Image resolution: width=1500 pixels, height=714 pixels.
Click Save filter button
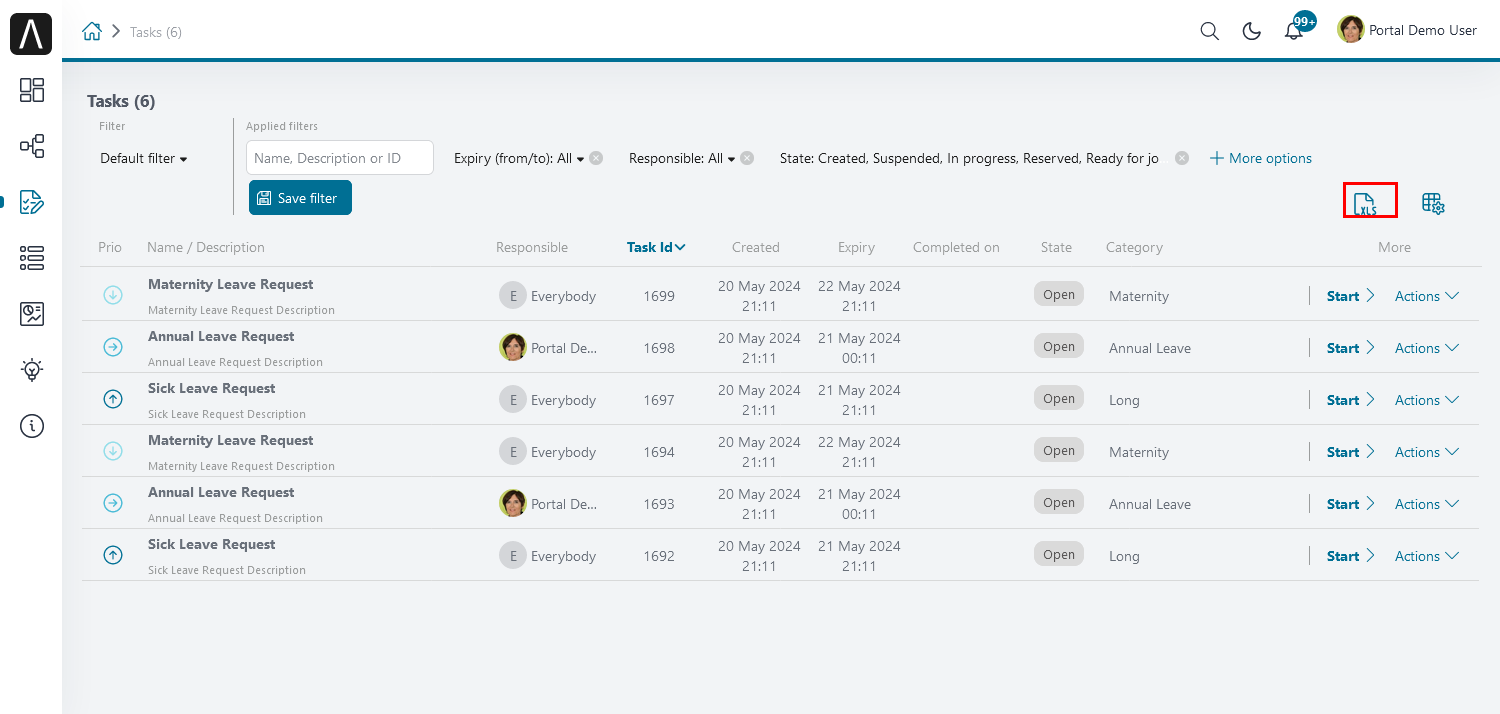point(300,198)
